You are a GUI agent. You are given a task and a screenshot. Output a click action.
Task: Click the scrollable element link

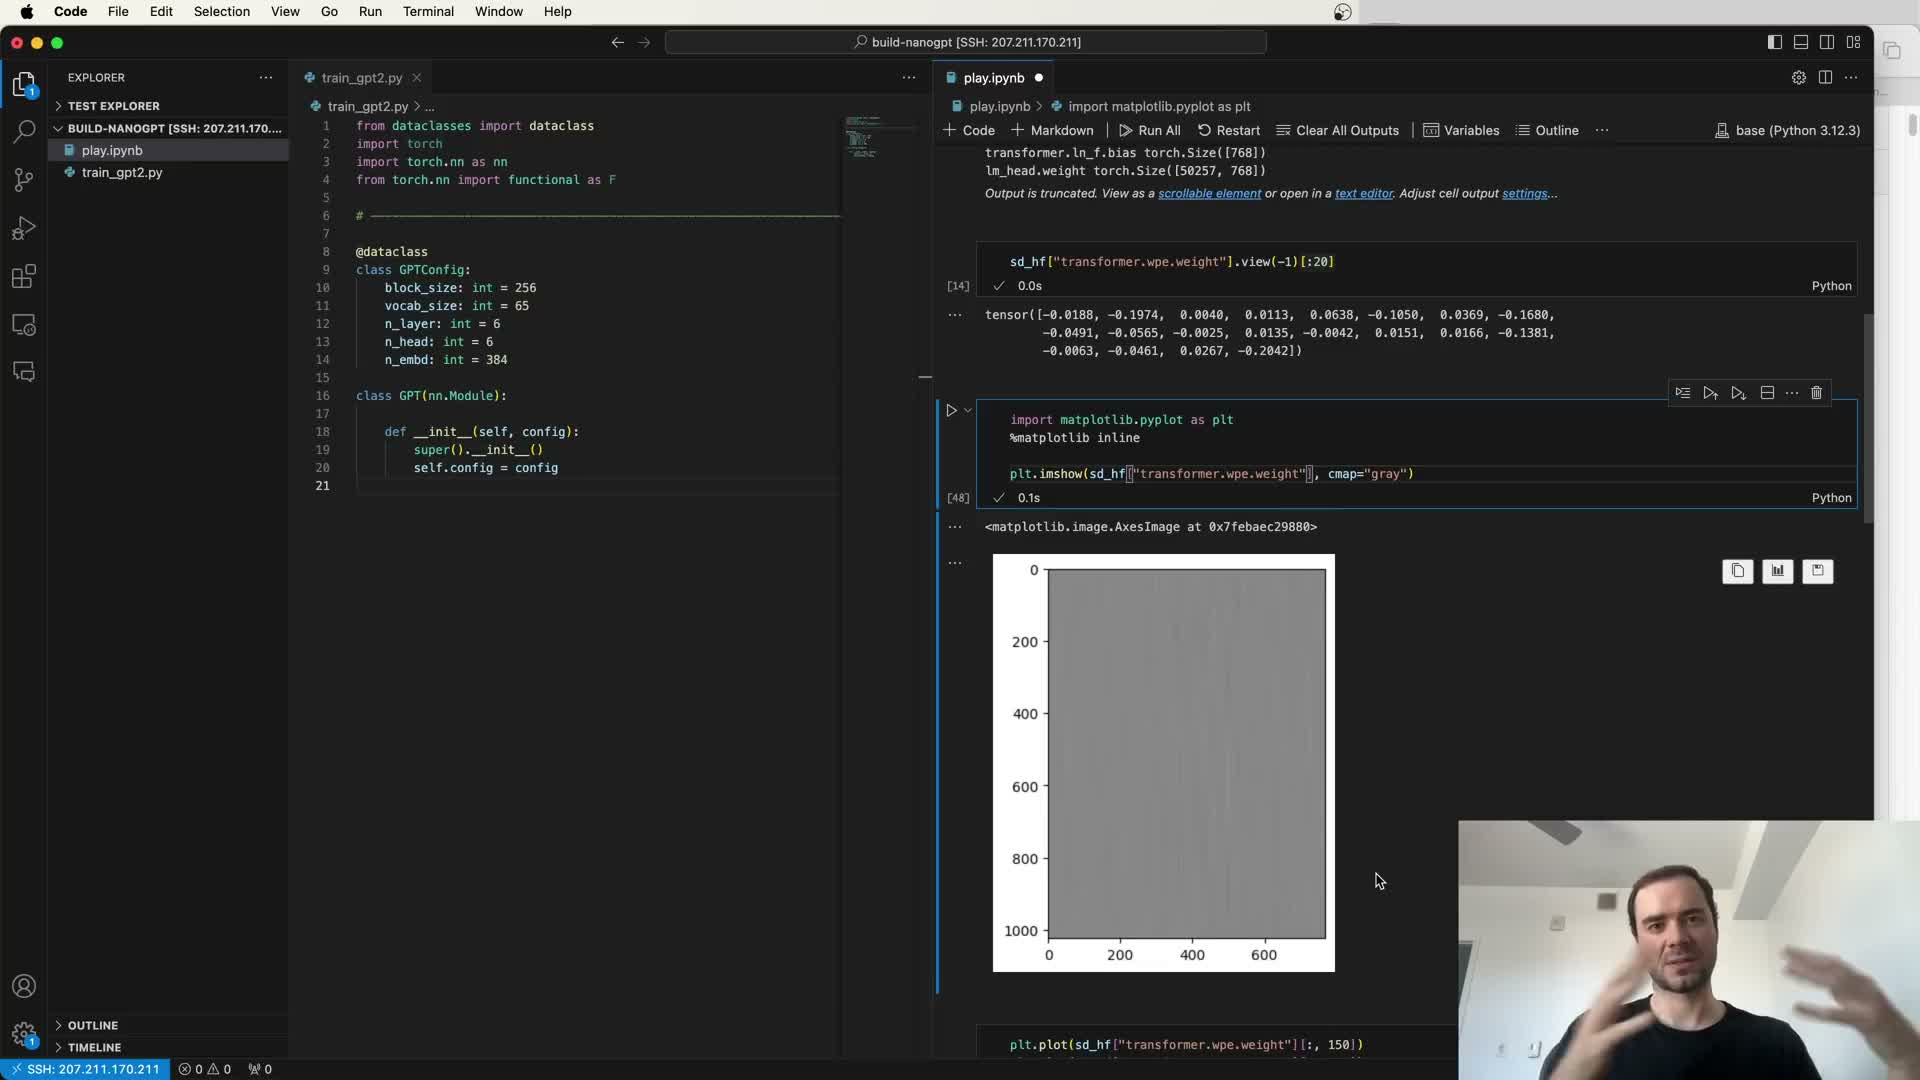coord(1209,194)
